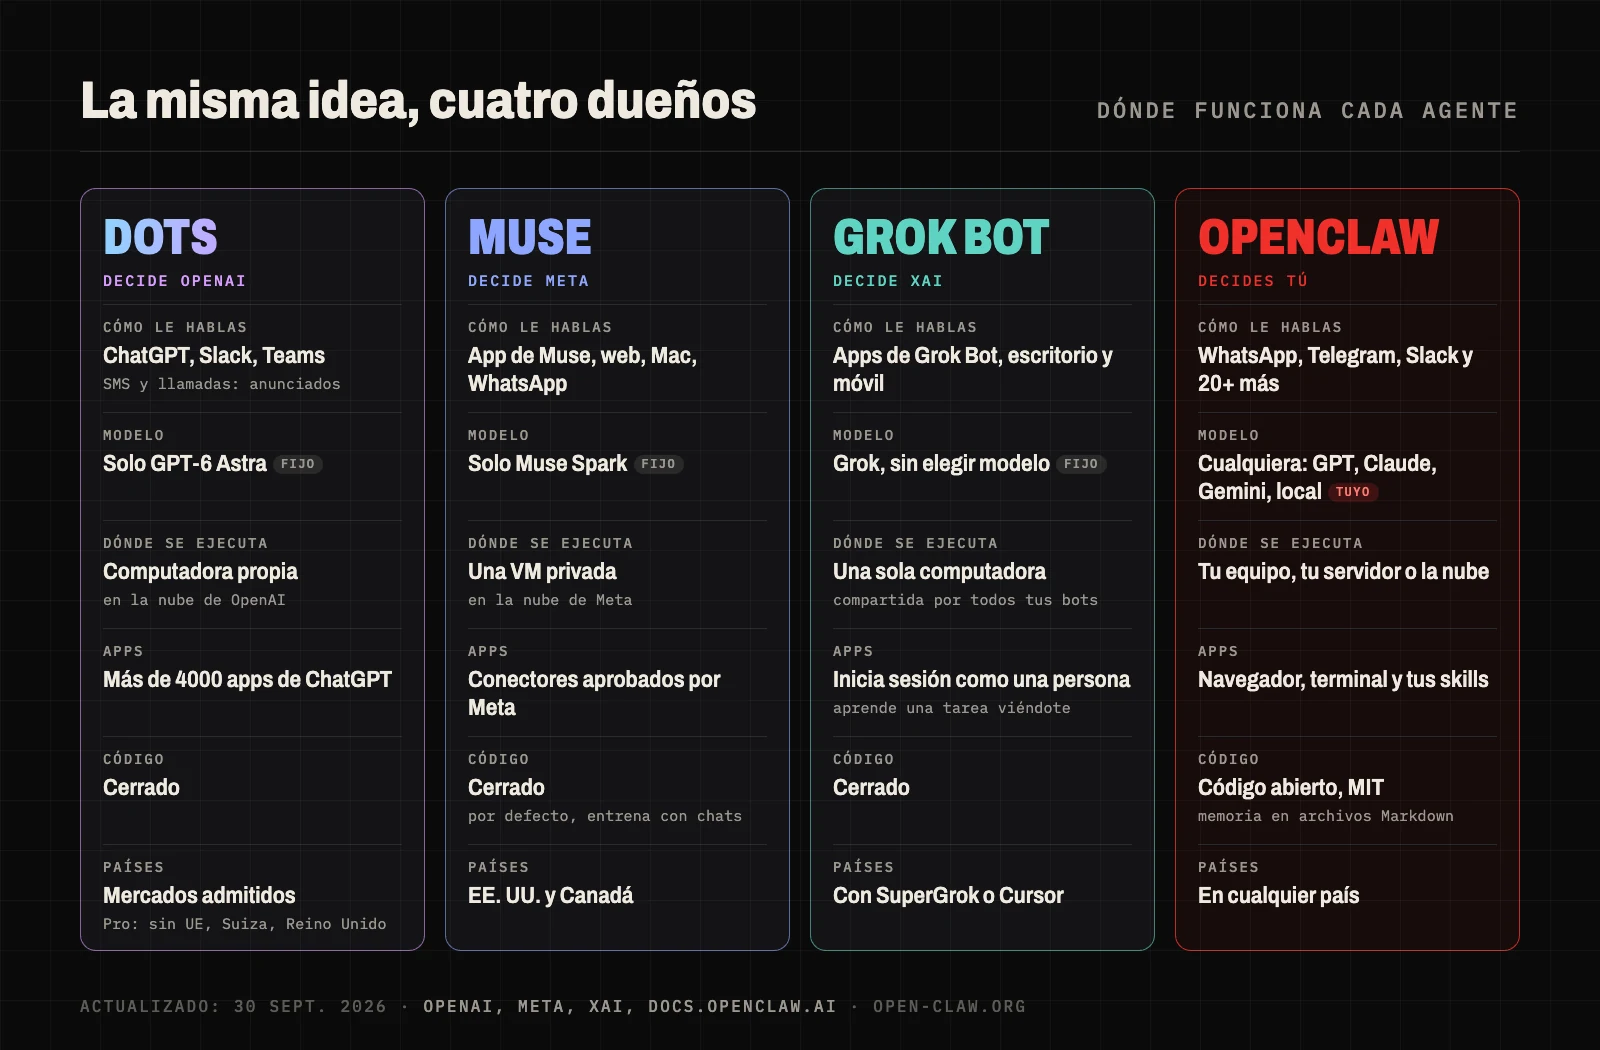Click the "DECIDE OPENAI" label
This screenshot has height=1050, width=1600.
click(175, 281)
